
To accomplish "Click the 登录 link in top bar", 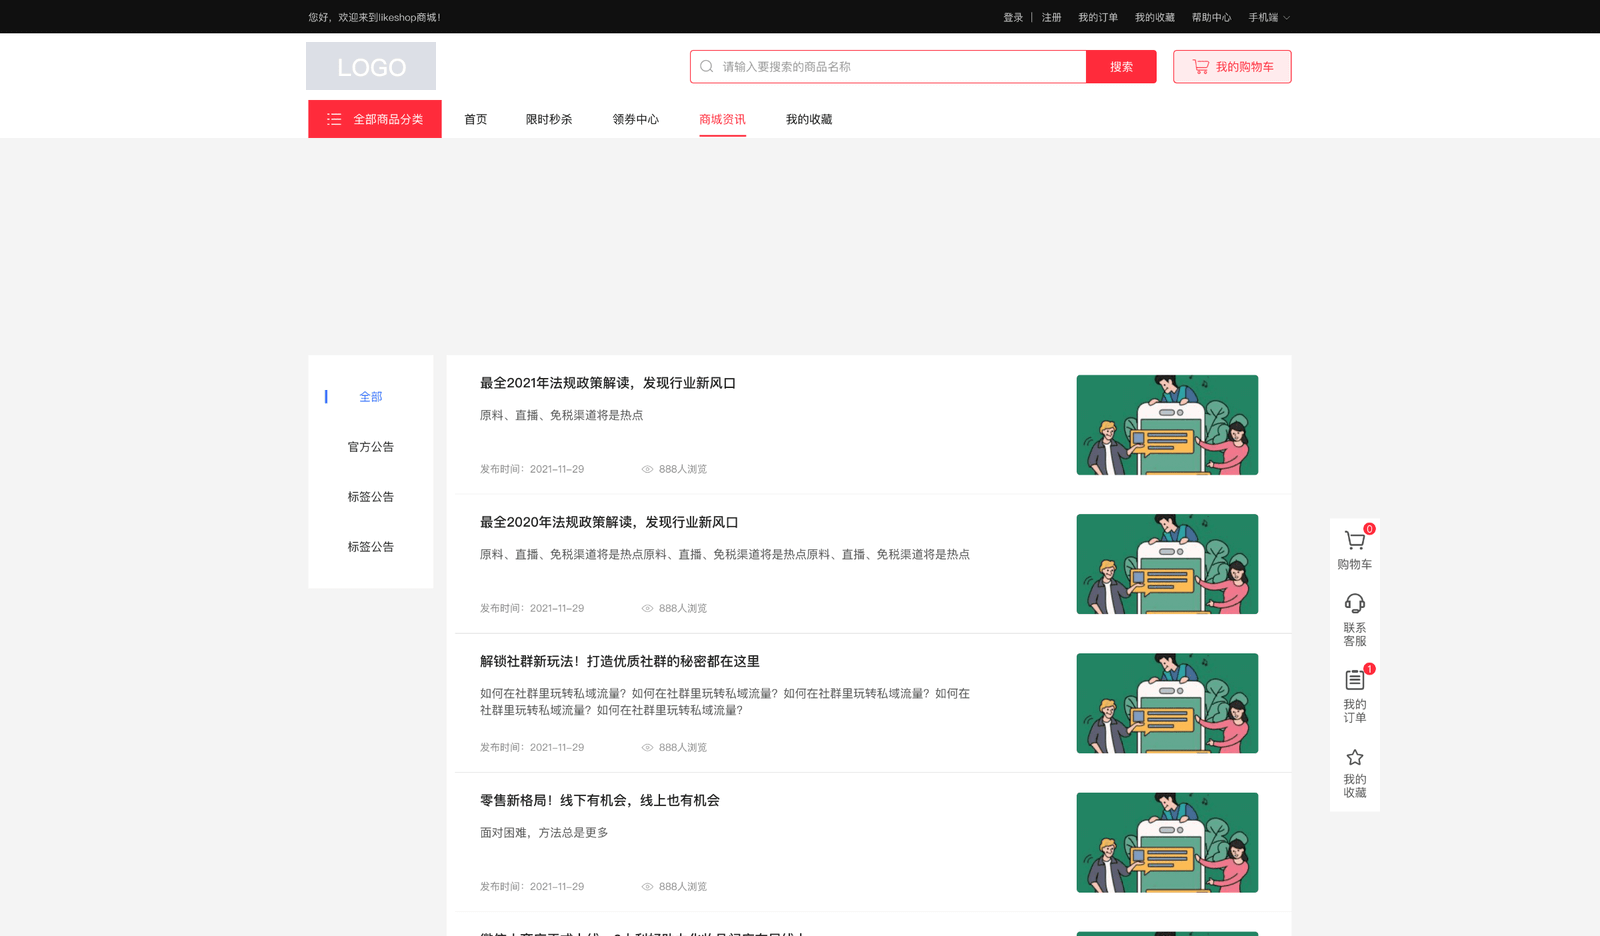I will click(x=1013, y=18).
